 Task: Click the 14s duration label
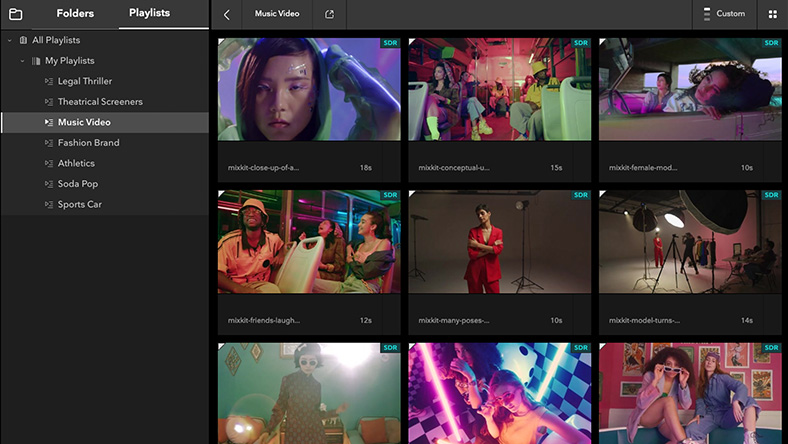click(x=747, y=320)
